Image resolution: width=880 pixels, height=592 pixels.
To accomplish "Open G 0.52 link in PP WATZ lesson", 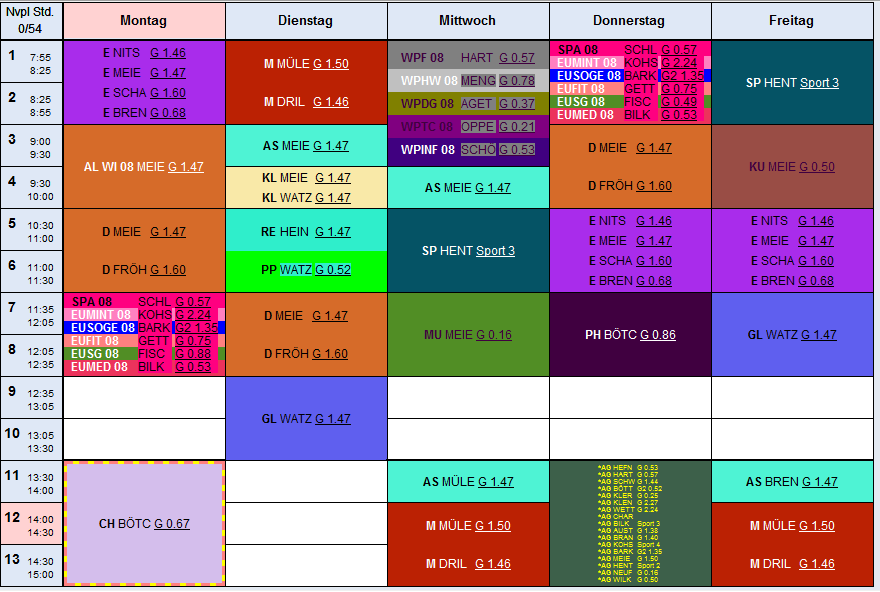I will click(332, 270).
